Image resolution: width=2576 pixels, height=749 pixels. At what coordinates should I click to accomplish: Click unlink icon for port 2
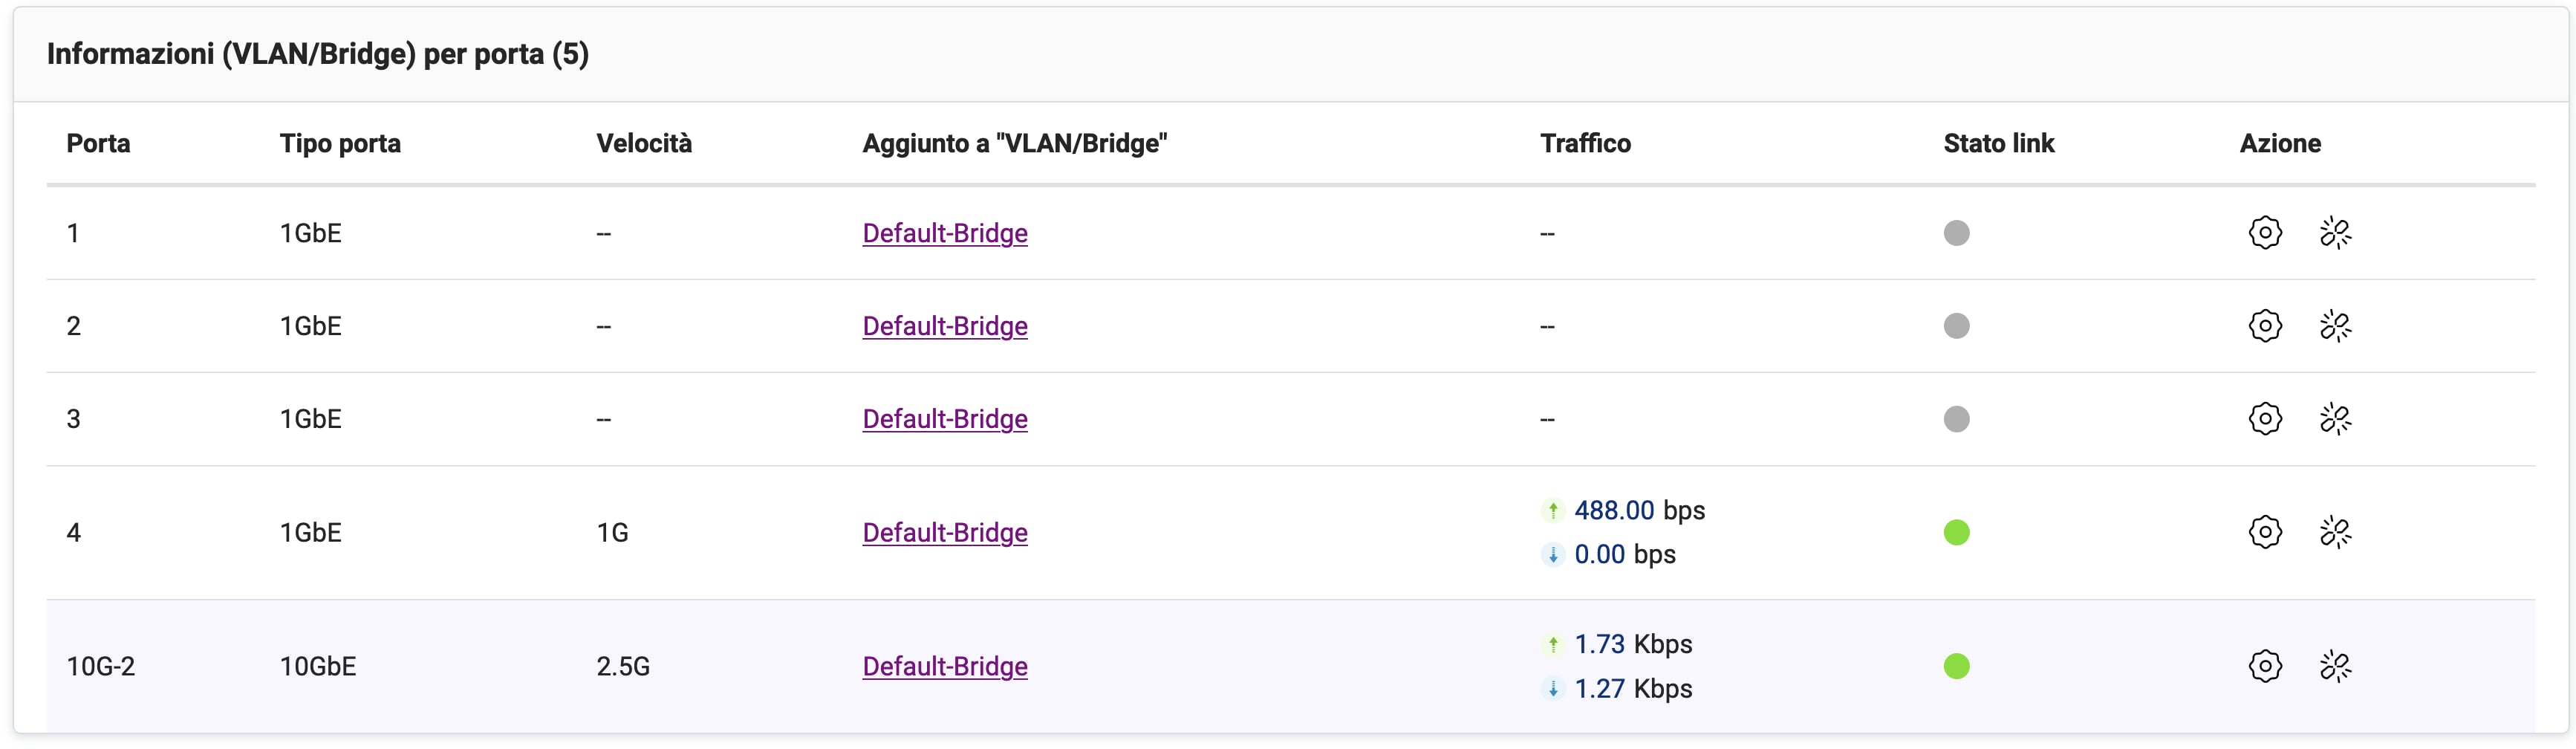[2335, 326]
